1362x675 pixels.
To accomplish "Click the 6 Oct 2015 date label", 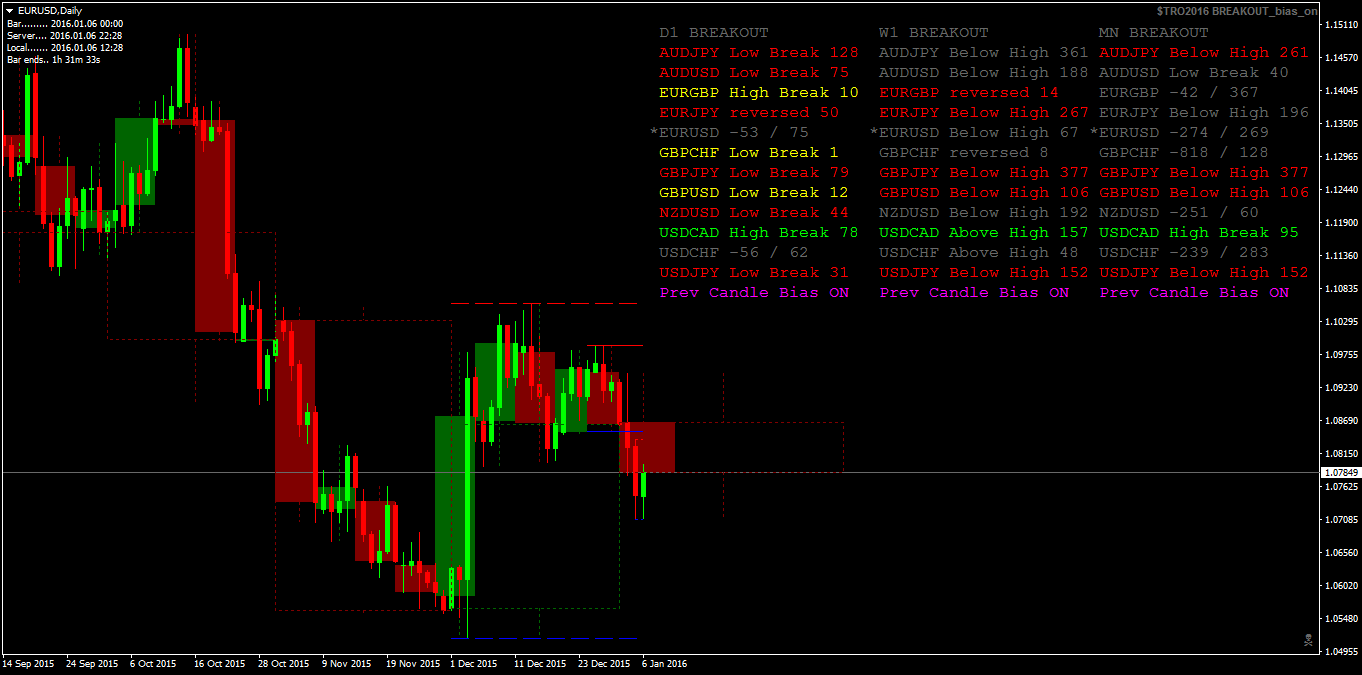I will [x=153, y=663].
